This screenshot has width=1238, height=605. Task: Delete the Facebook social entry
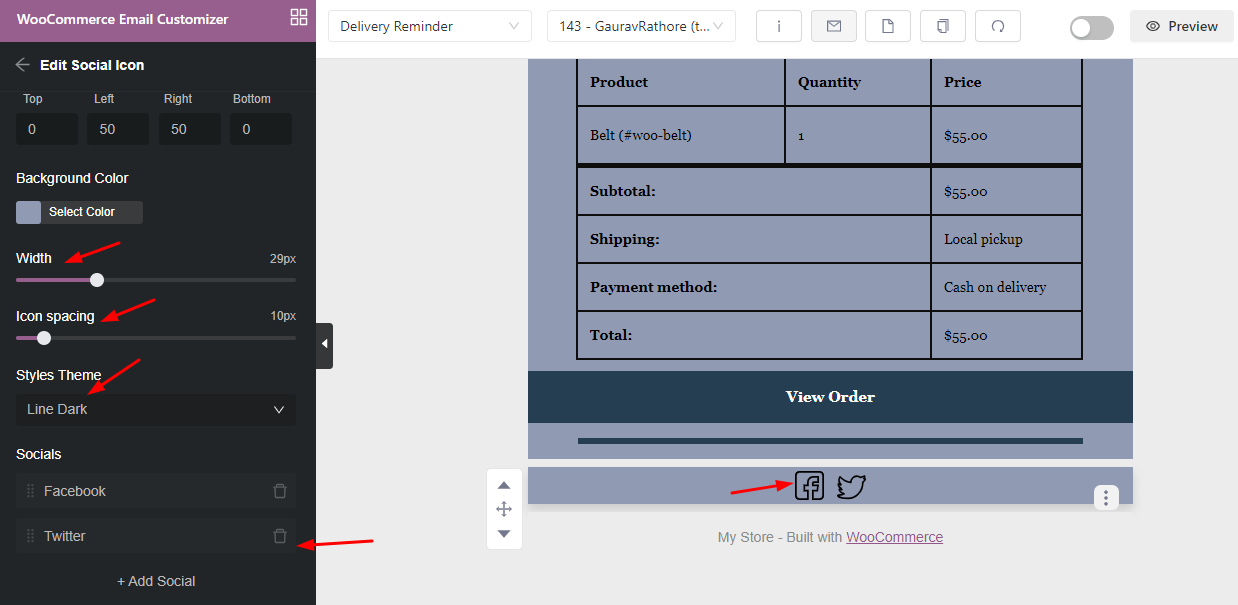click(280, 491)
